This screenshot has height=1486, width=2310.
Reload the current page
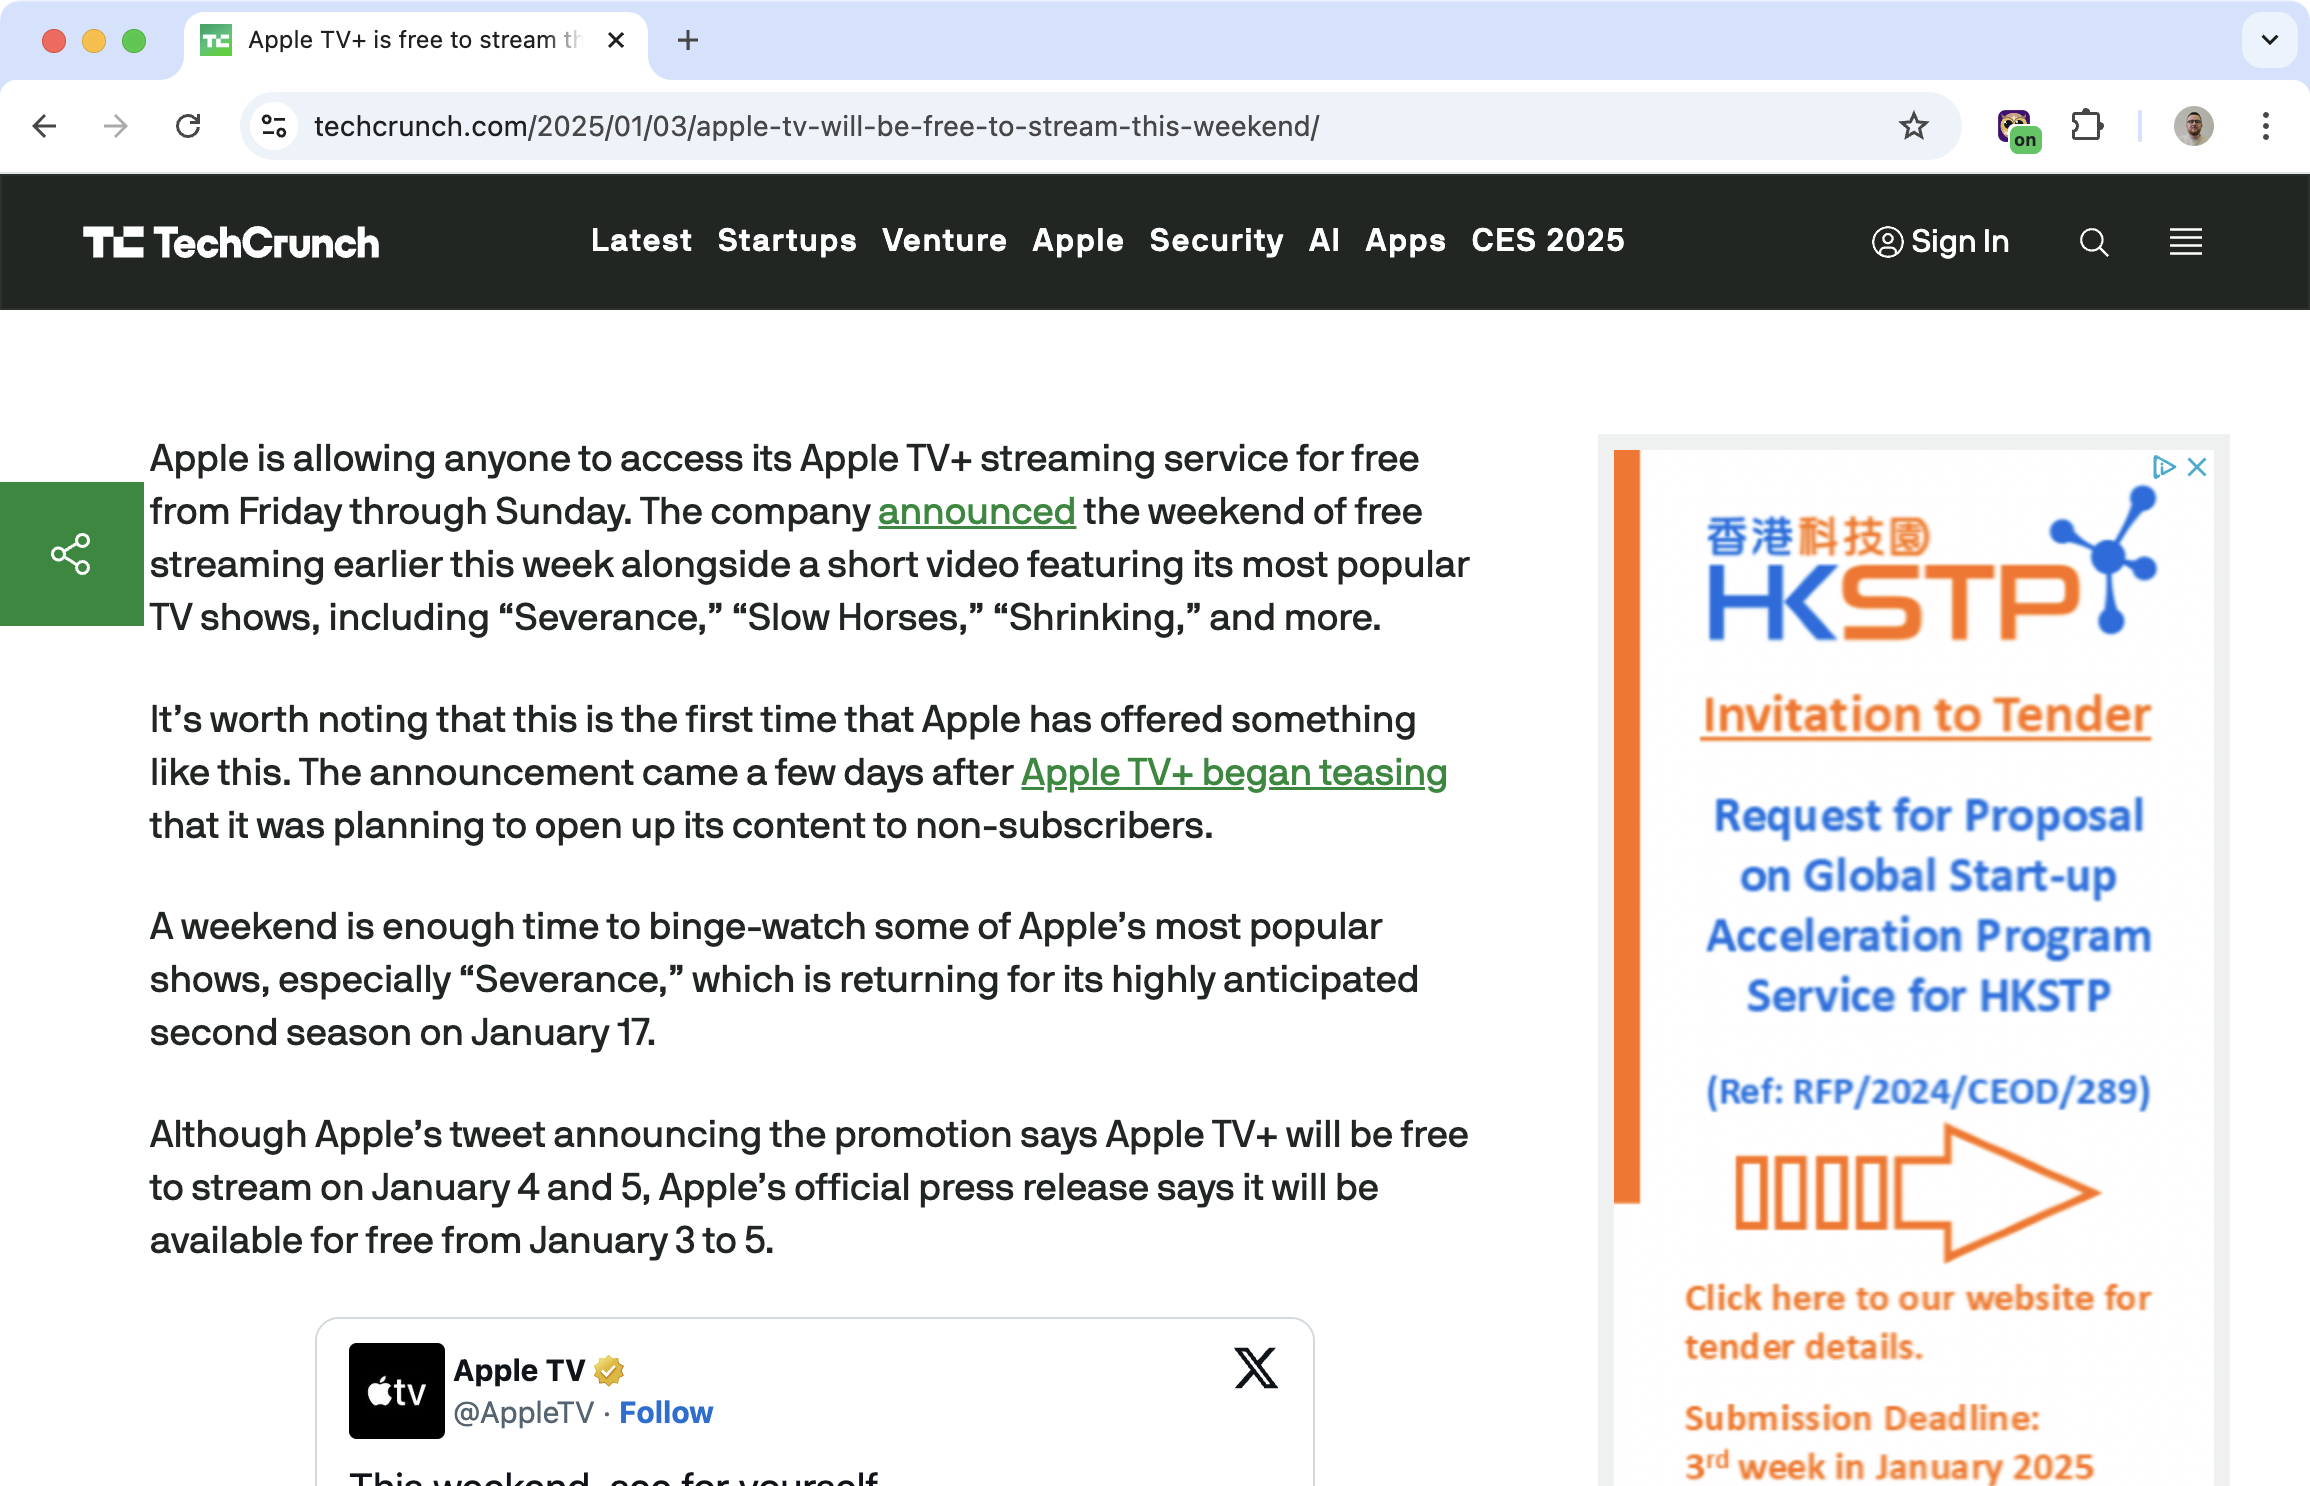(x=188, y=126)
